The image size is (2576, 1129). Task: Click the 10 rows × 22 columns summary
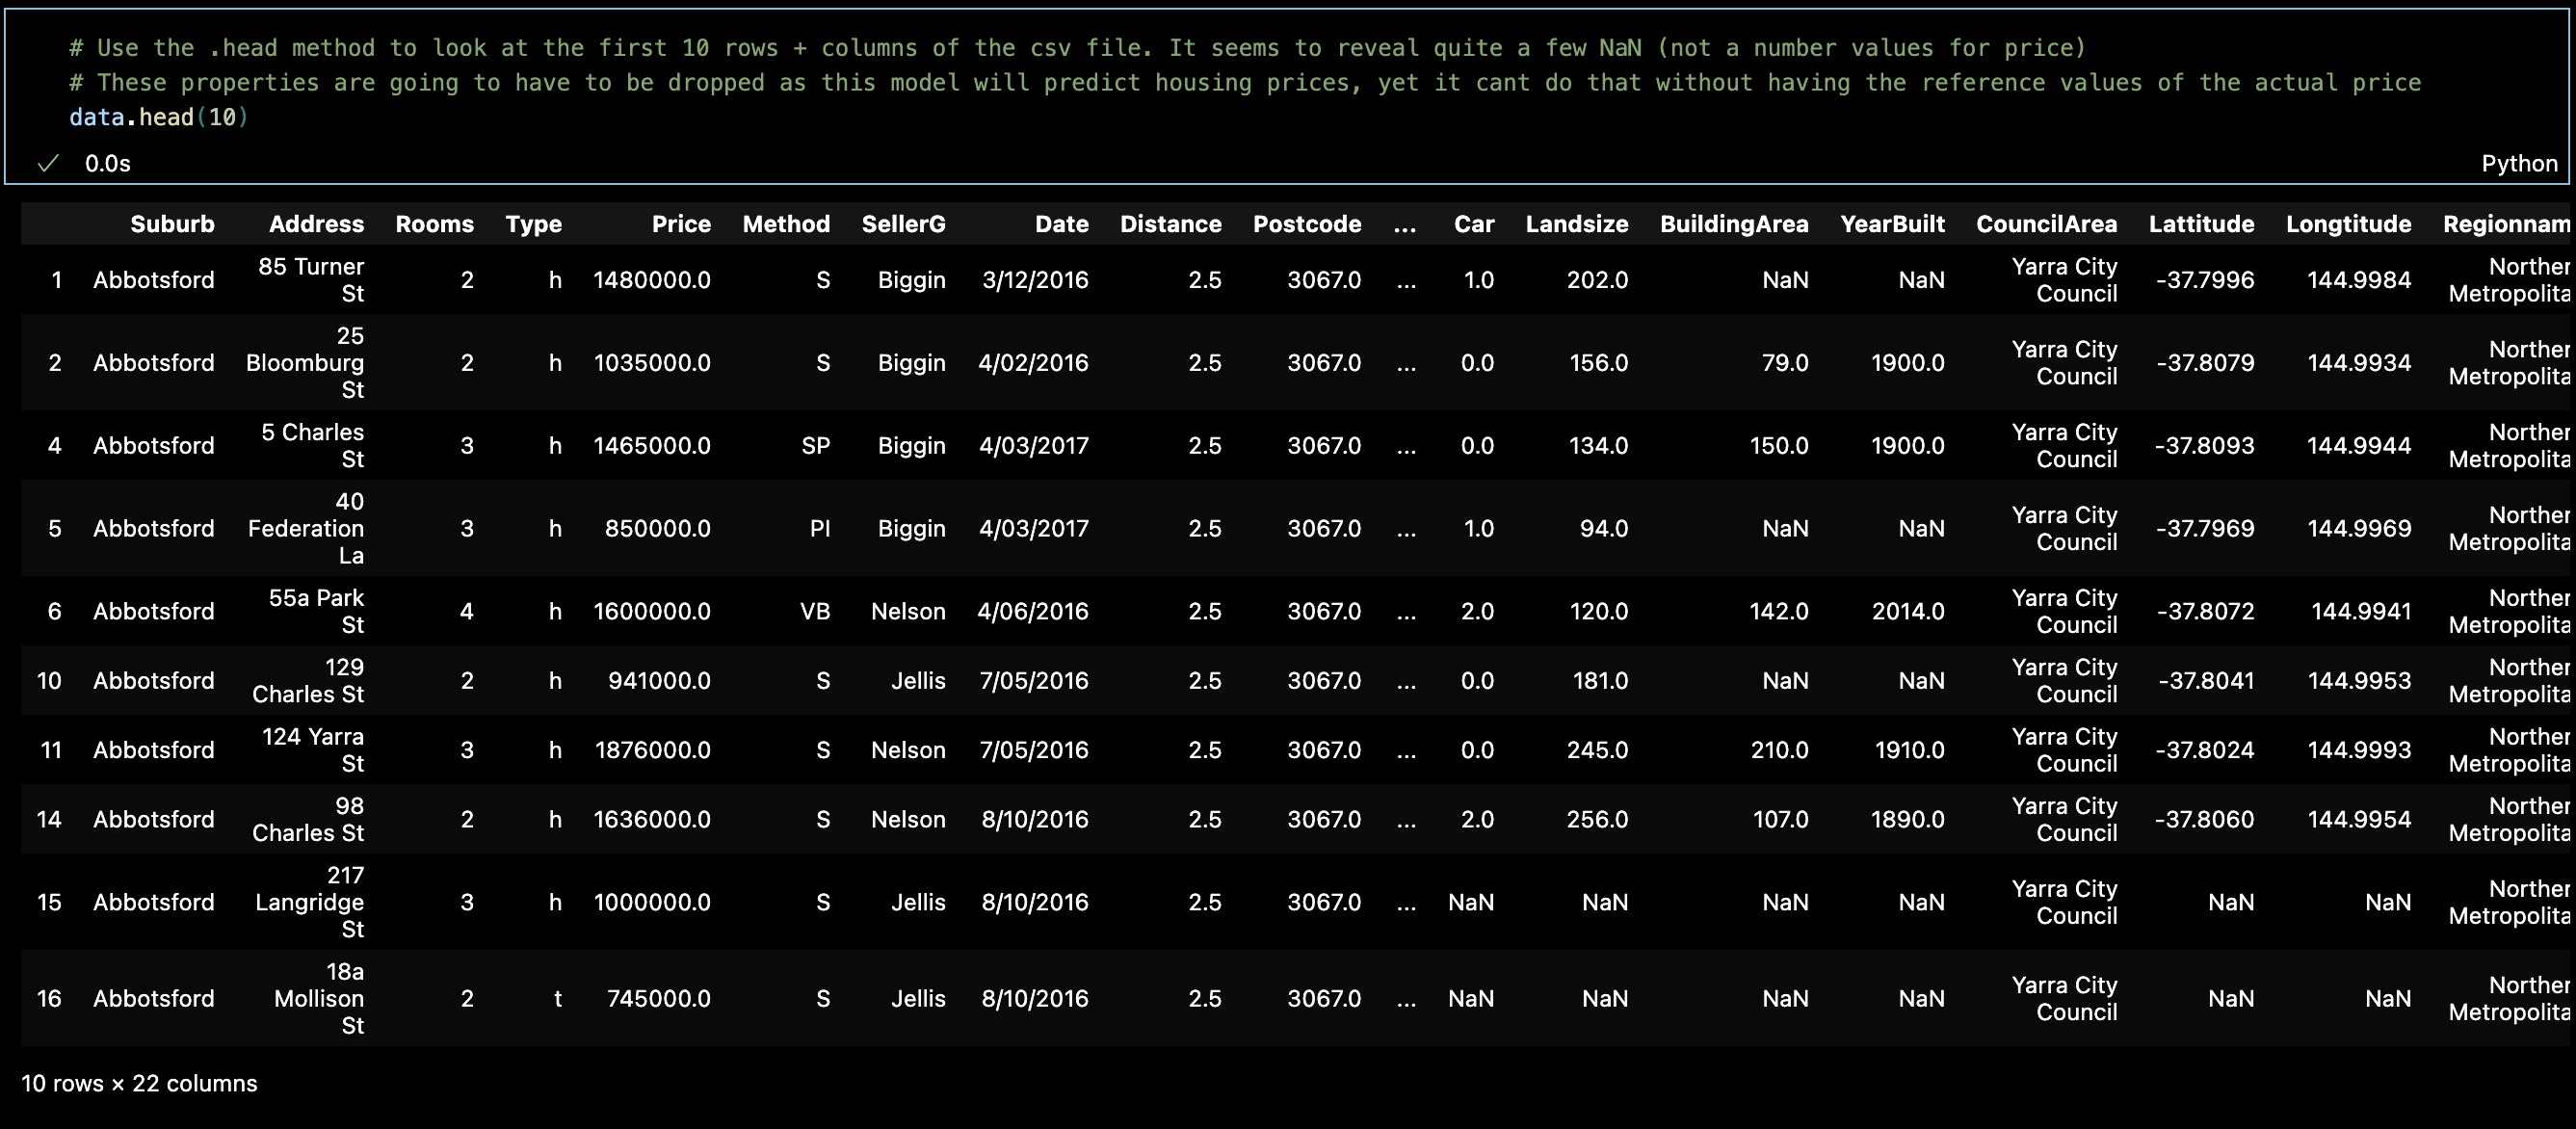139,1083
